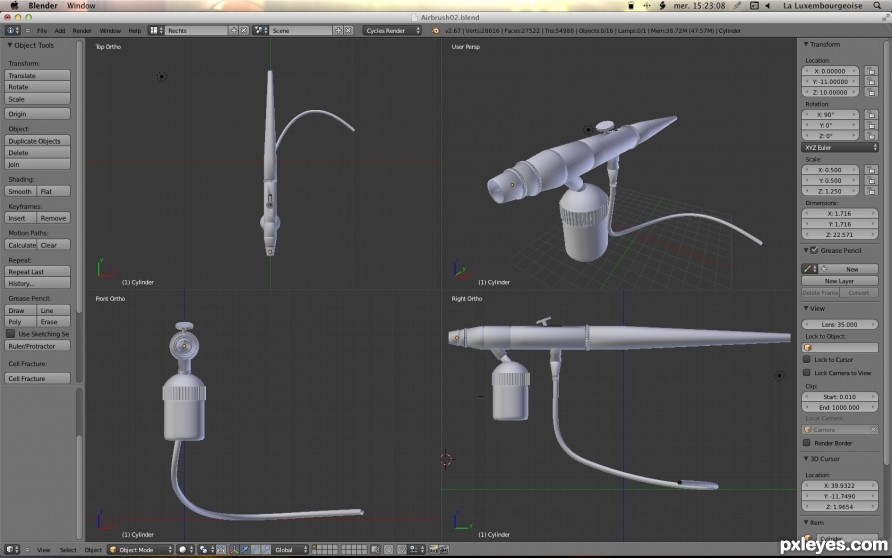Click the OpenGL render animation clapper icon
The image size is (892, 558).
(x=444, y=549)
